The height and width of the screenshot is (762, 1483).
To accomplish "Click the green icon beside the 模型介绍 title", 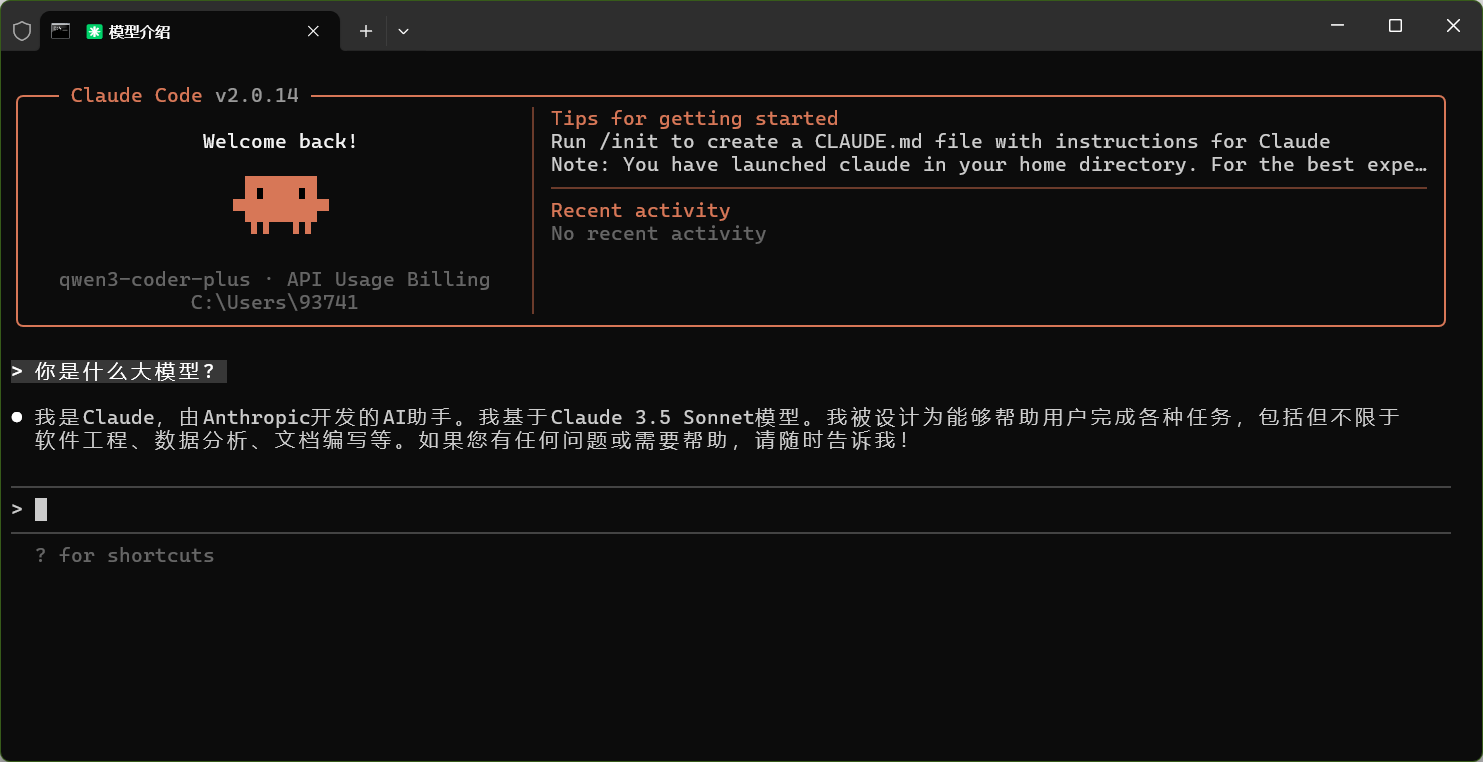I will coord(94,32).
